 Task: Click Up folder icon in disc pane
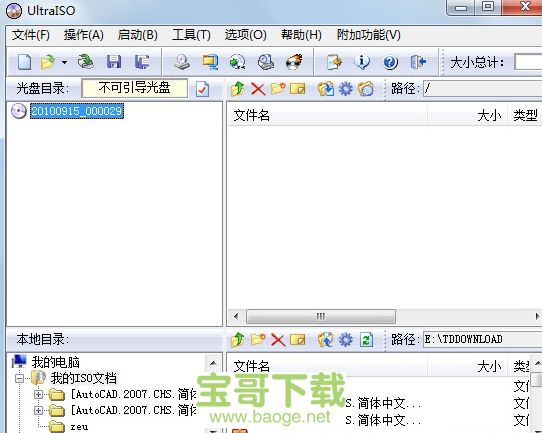coord(238,89)
